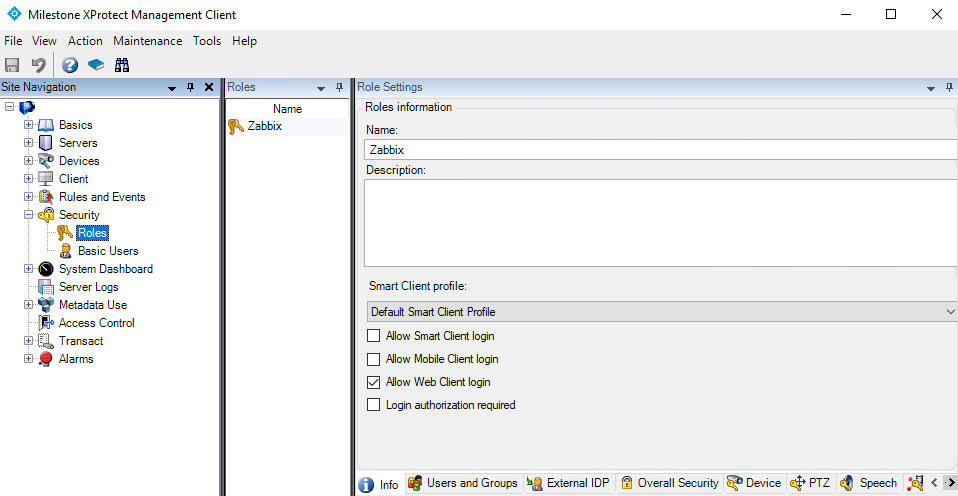Close the Site Navigation panel
Viewport: 958px width, 496px height.
(x=208, y=87)
